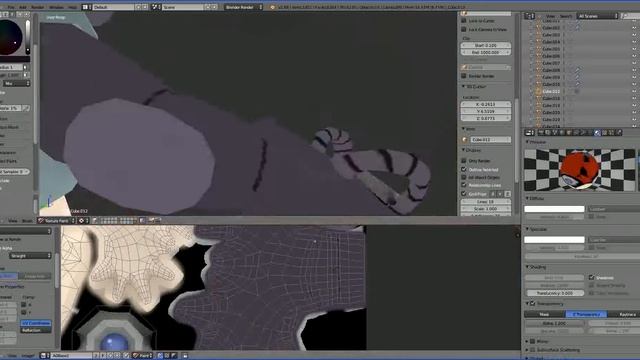The image size is (640, 360).
Task: Collapse the Specular panel
Action: click(527, 229)
